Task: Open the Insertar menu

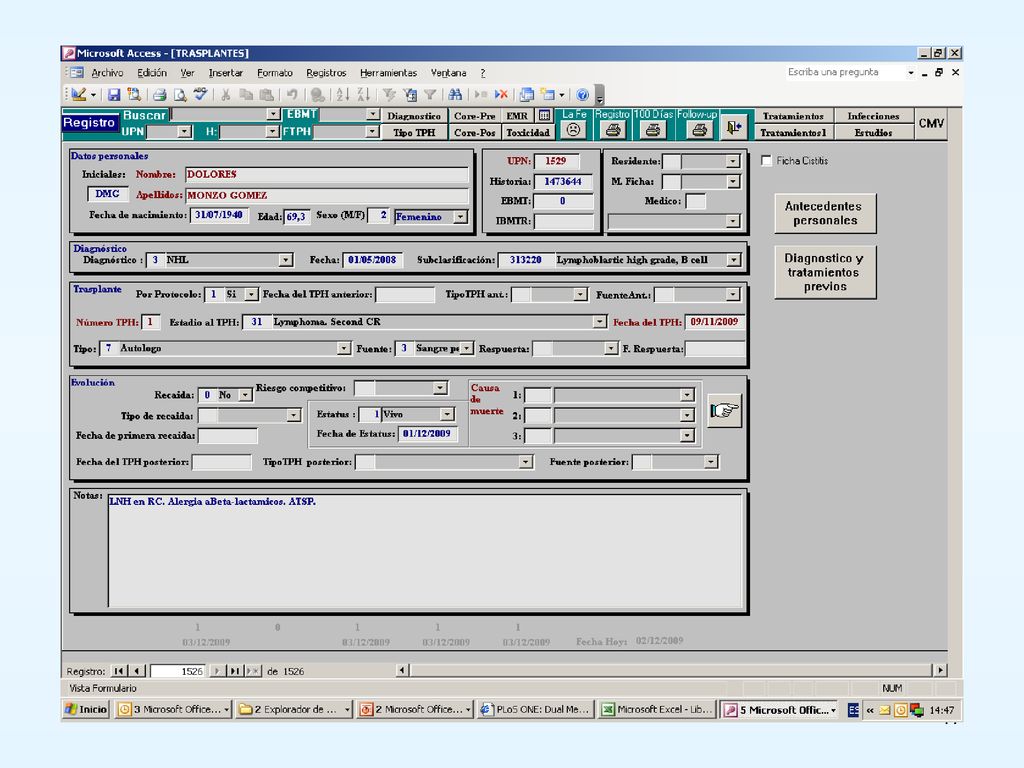Action: pyautogui.click(x=225, y=73)
